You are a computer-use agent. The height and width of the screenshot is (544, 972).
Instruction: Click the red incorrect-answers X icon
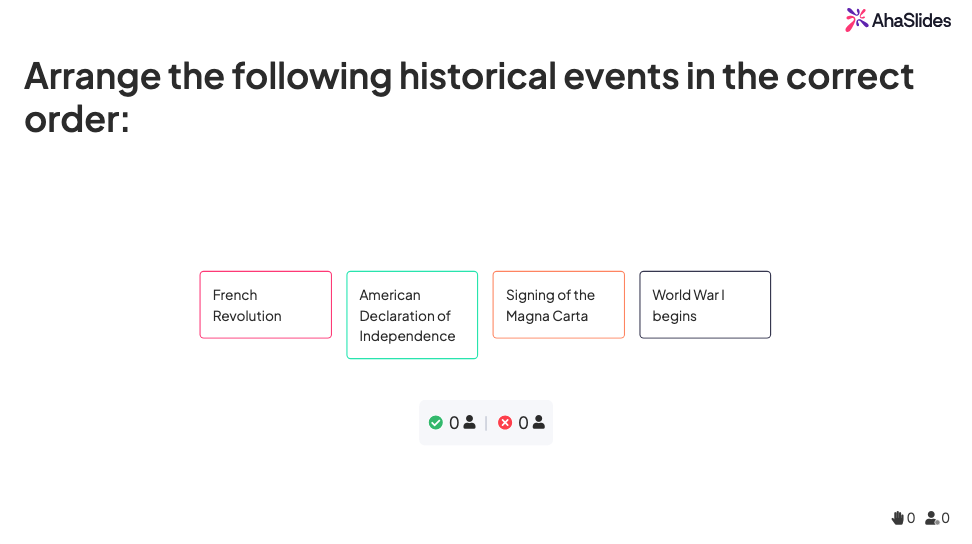[x=505, y=423]
